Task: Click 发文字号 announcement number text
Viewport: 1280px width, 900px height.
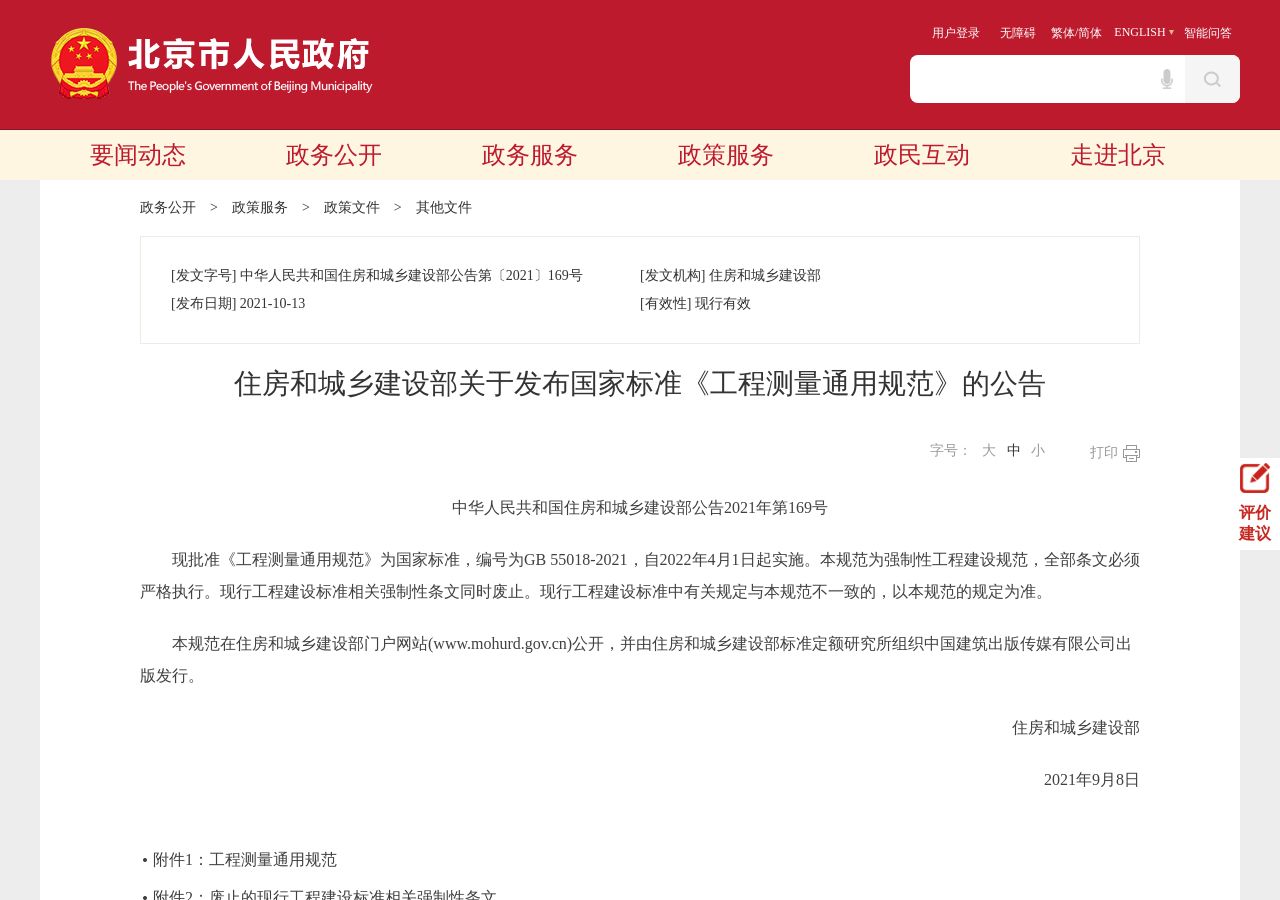Action: tap(377, 276)
